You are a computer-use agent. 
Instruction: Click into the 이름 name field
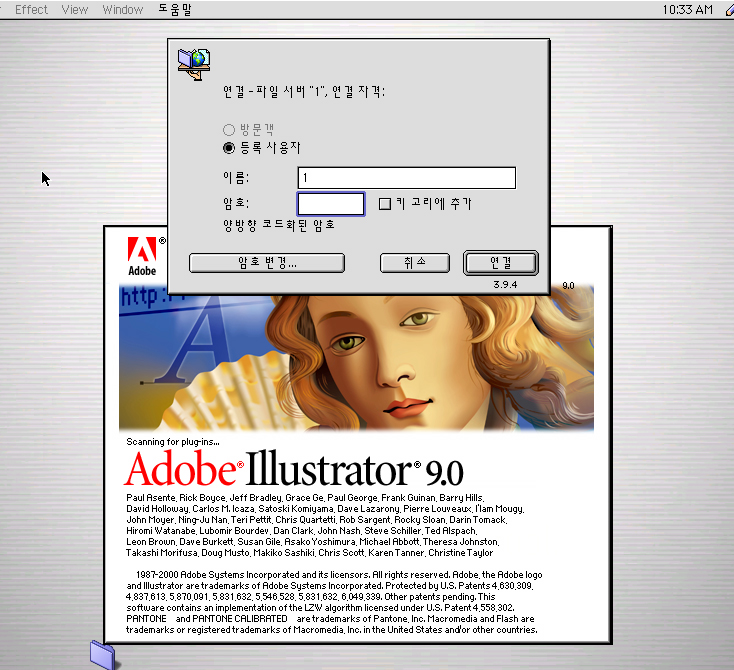click(x=406, y=178)
